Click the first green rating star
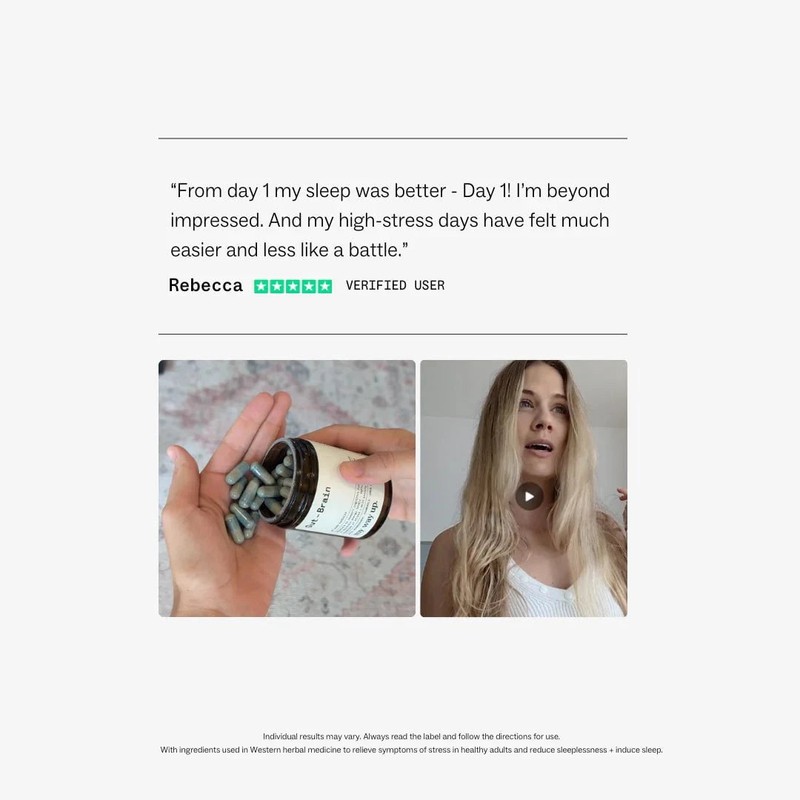The image size is (800, 800). (x=261, y=286)
